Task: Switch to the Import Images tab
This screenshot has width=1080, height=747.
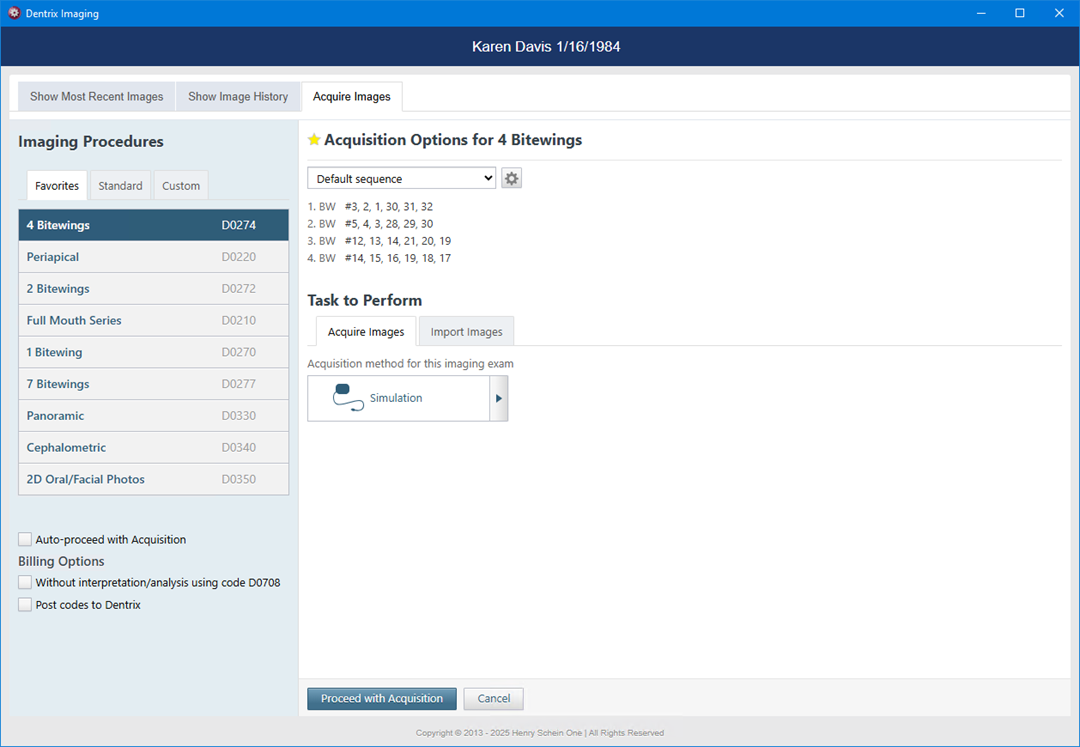Action: (x=466, y=331)
